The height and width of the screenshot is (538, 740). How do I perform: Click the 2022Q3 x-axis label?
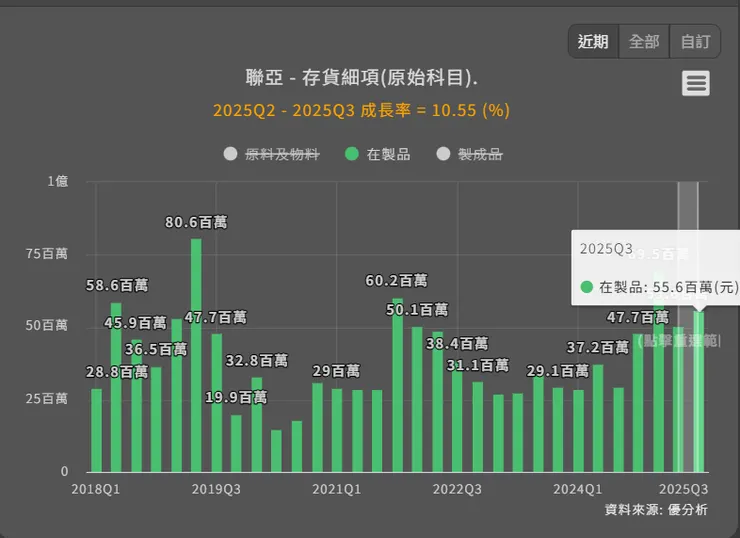[x=457, y=489]
